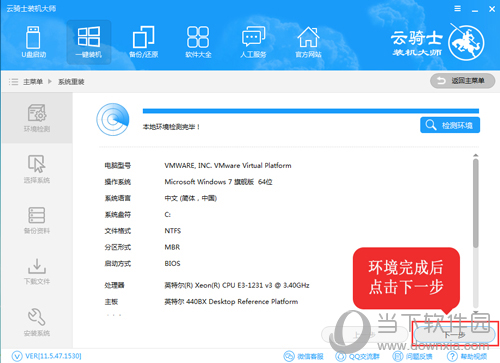Image resolution: width=500 pixels, height=363 pixels.
Task: Open 帮助视频 help video link
Action: click(x=467, y=356)
